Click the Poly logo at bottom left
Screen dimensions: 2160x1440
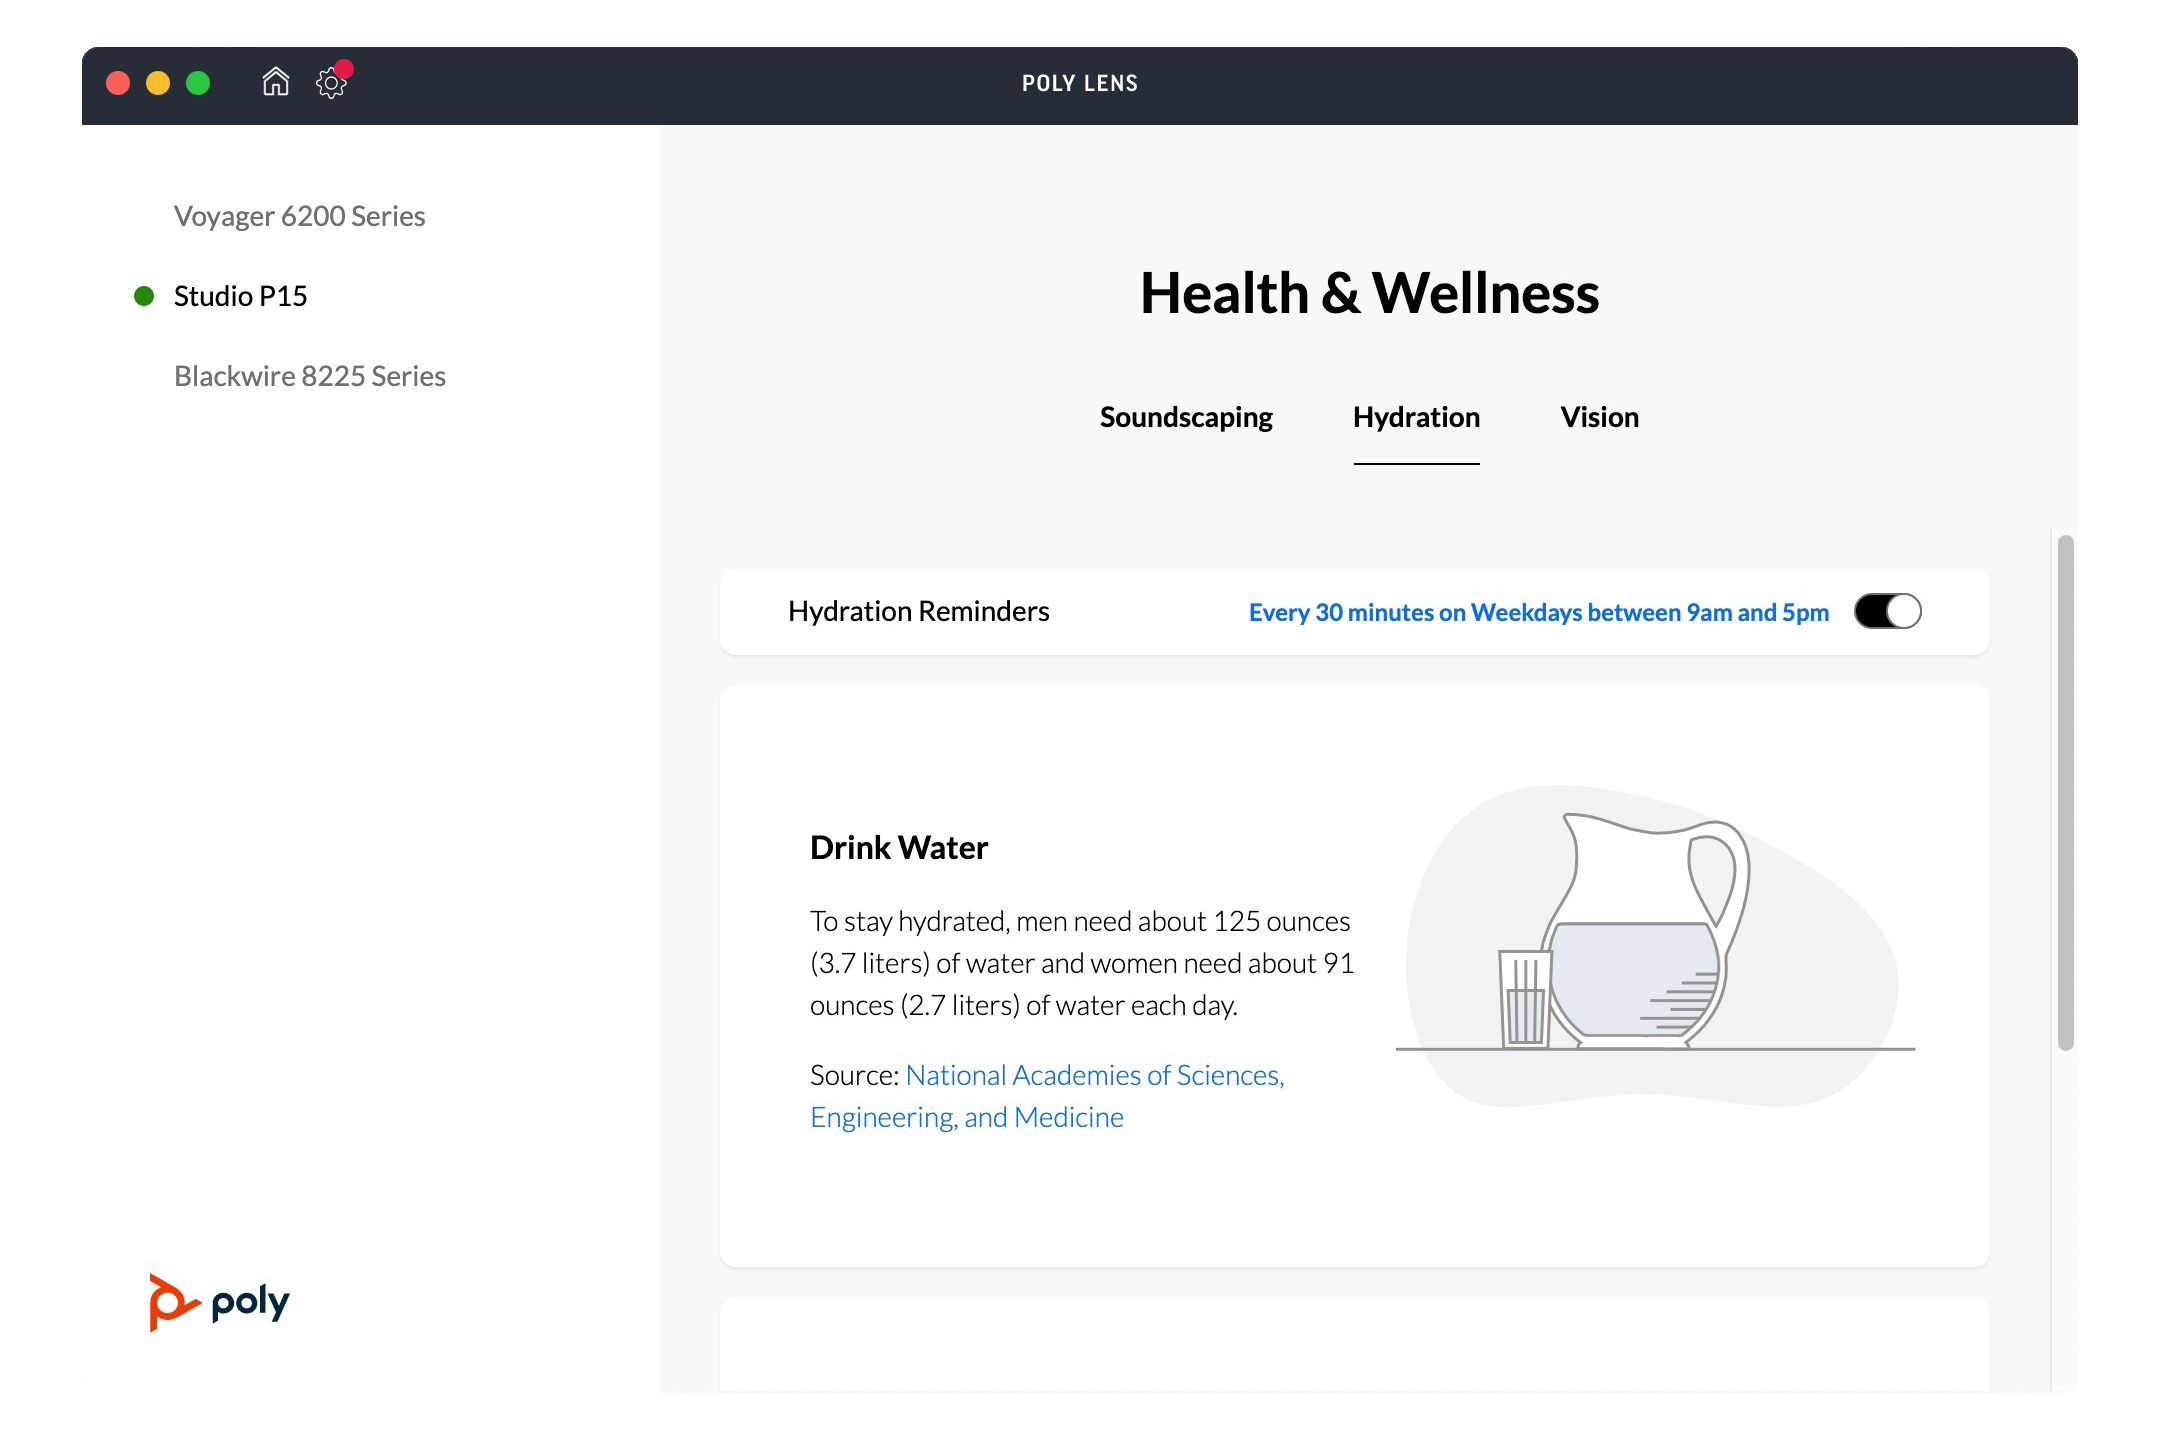(x=219, y=1302)
